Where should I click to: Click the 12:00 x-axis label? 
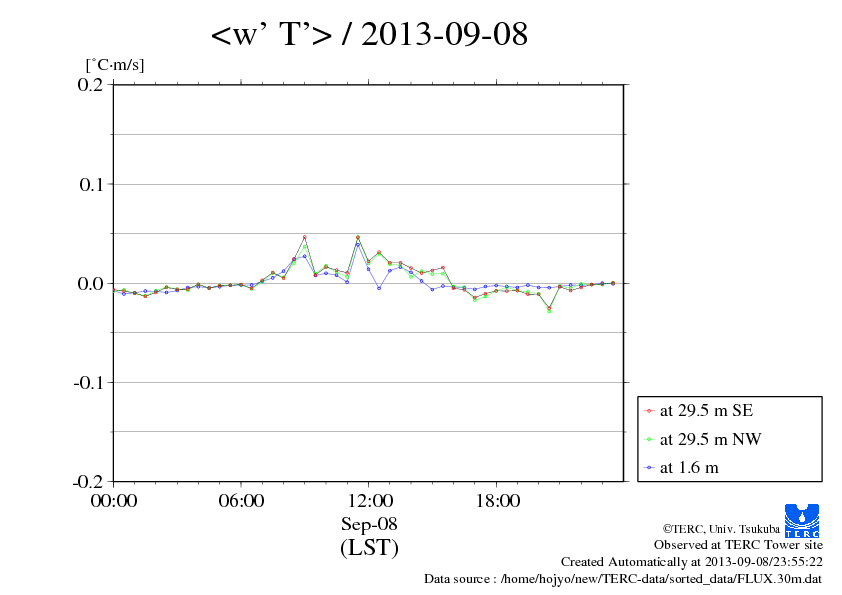[369, 501]
